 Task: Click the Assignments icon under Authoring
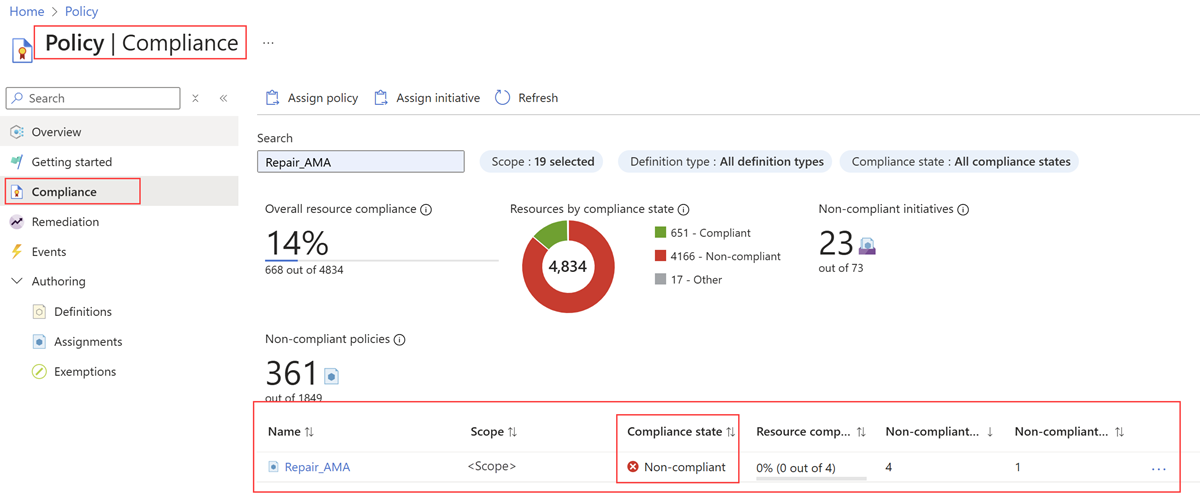tap(39, 342)
